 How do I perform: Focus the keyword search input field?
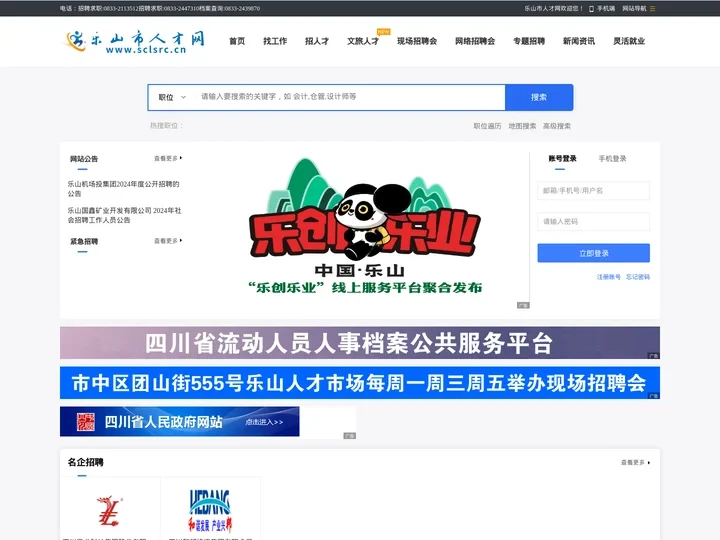point(350,97)
